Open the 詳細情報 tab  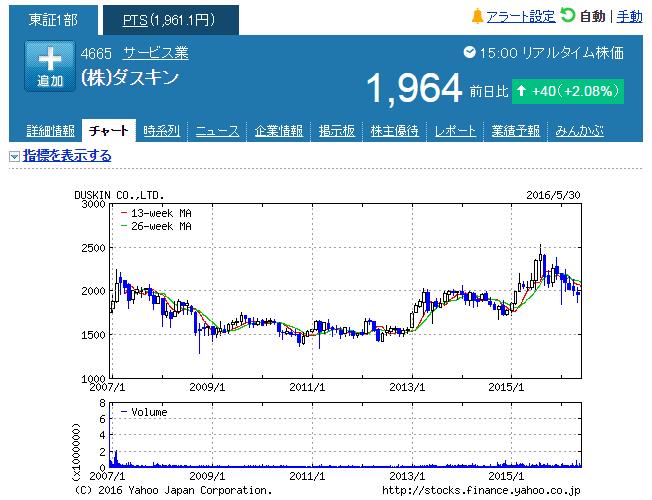point(51,131)
